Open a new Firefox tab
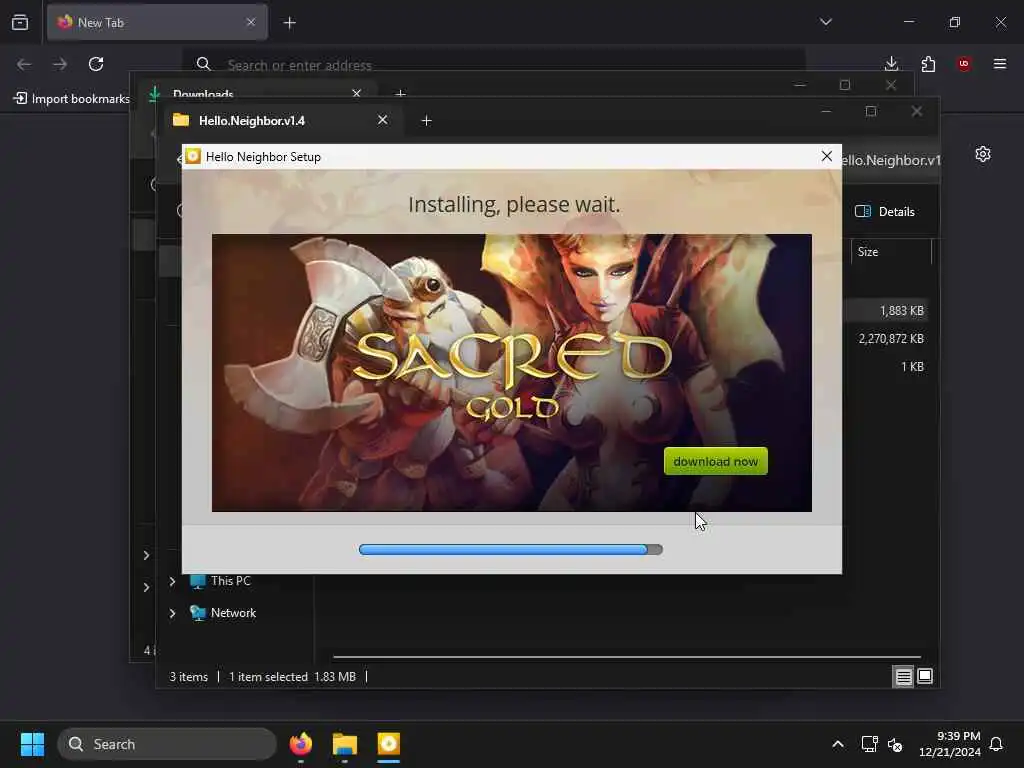Image resolution: width=1024 pixels, height=768 pixels. tap(289, 23)
